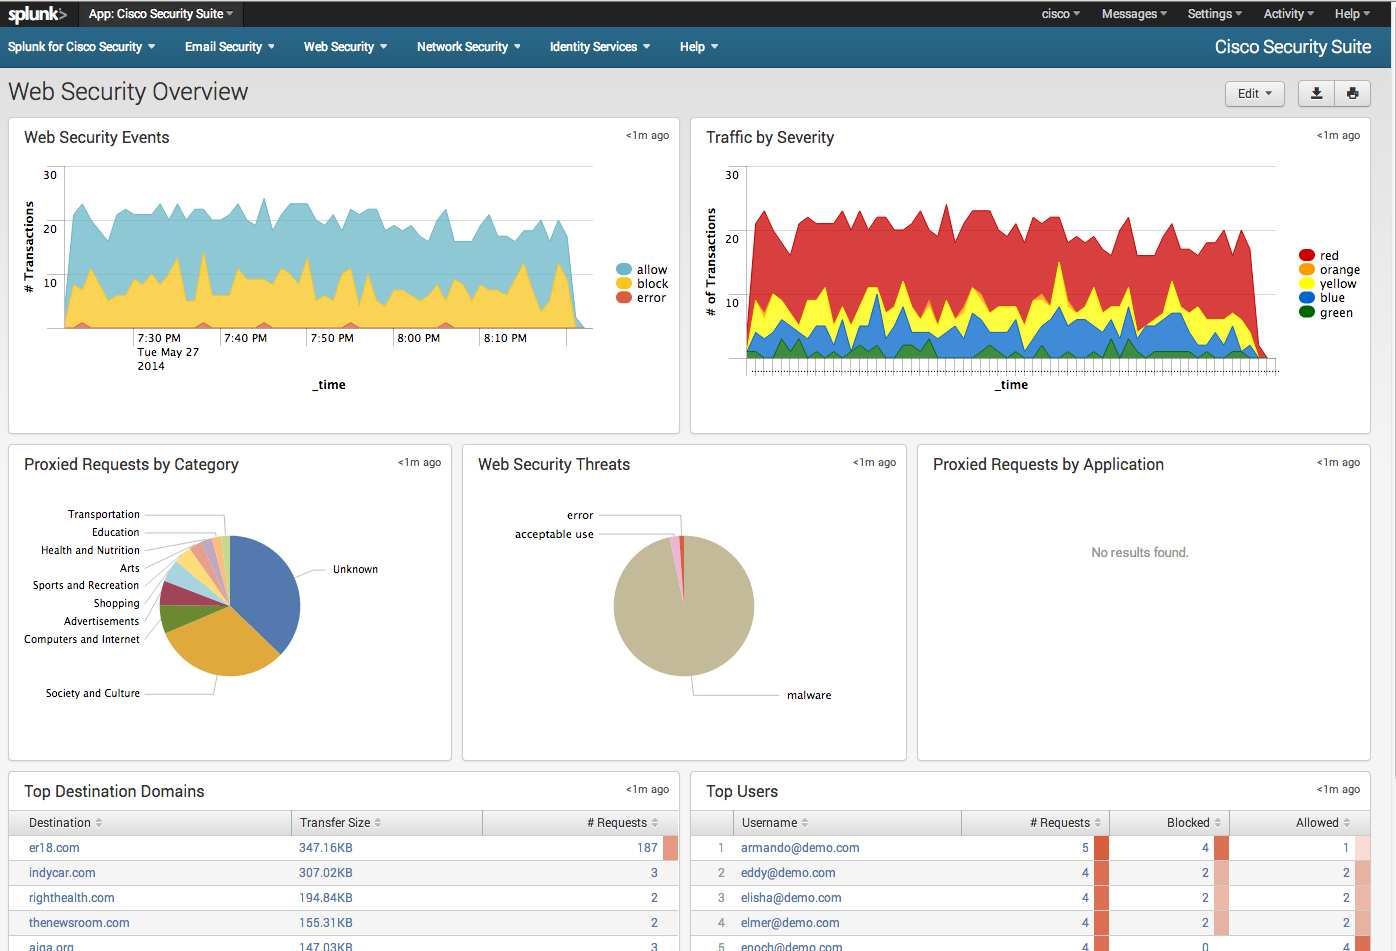This screenshot has width=1396, height=951.
Task: Open the Email Security menu
Action: tap(229, 47)
